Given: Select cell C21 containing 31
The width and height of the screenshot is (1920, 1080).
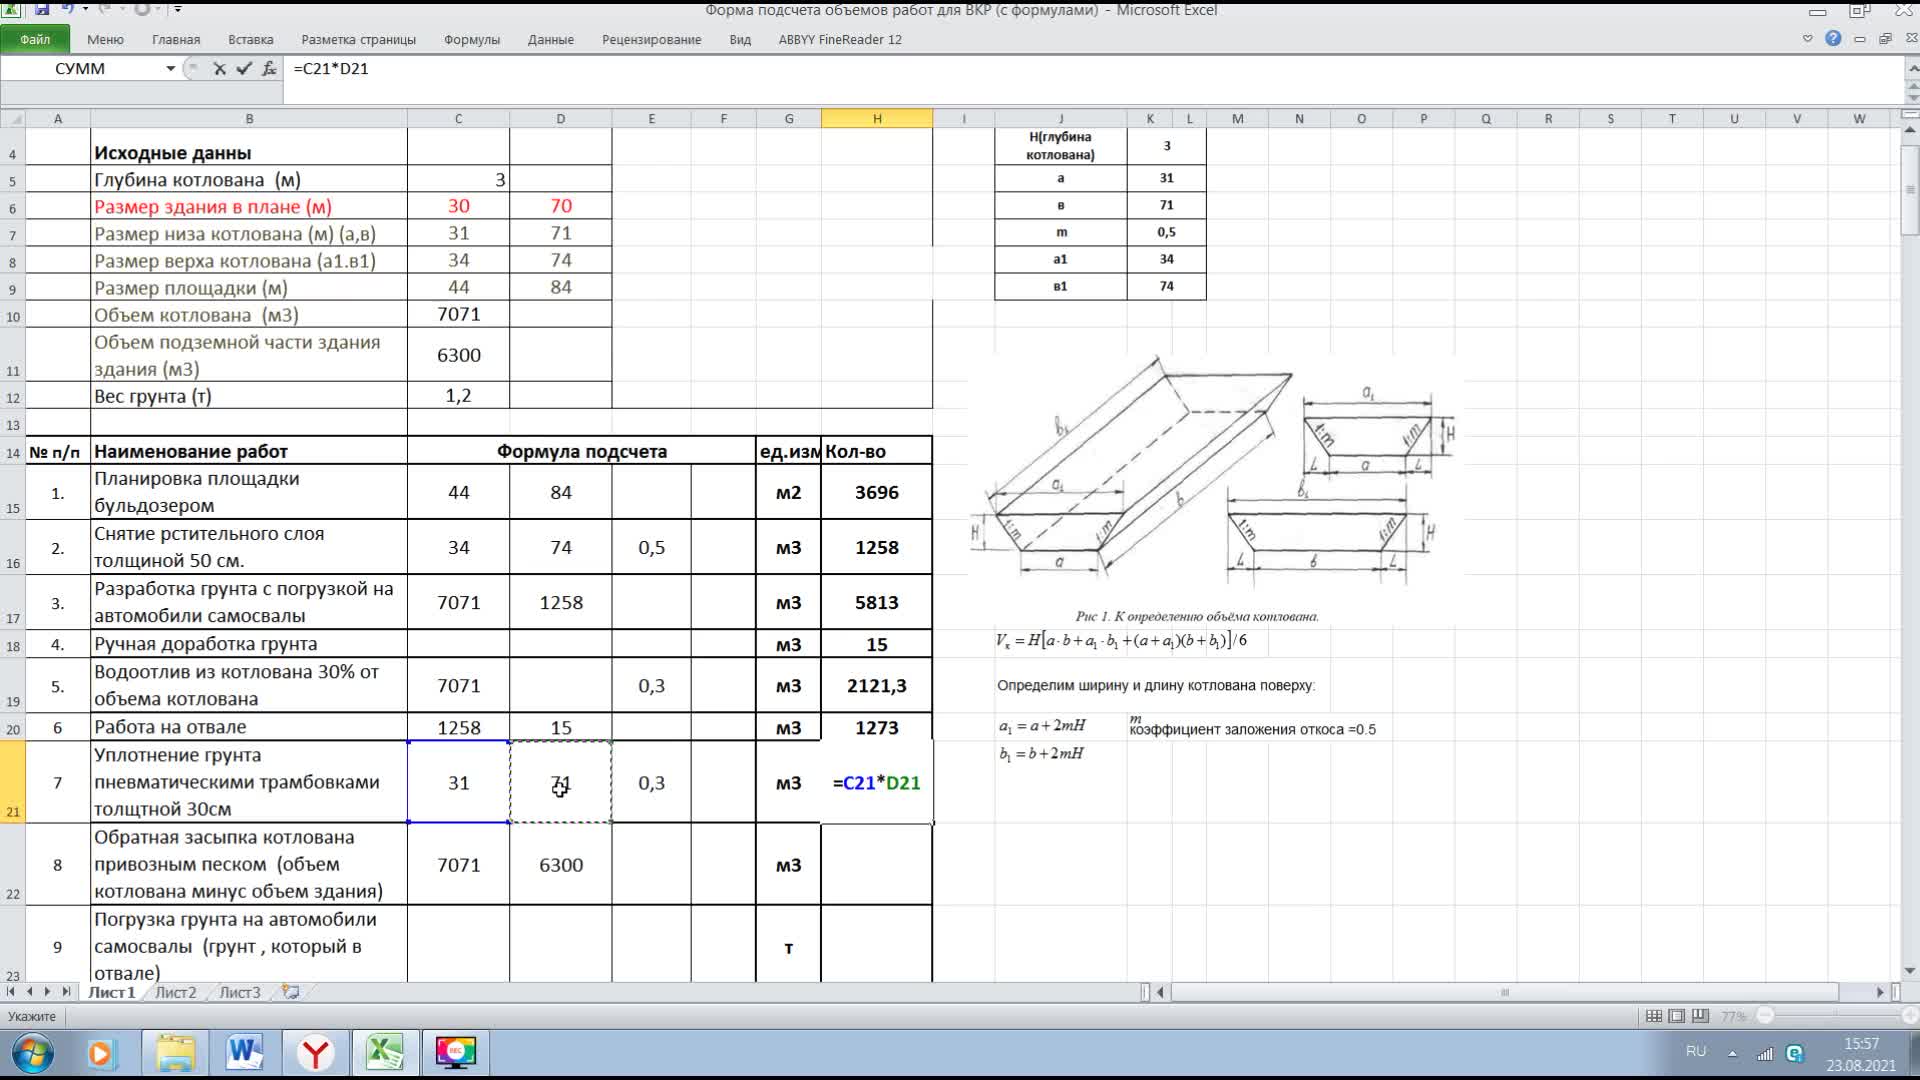Looking at the screenshot, I should pyautogui.click(x=458, y=782).
